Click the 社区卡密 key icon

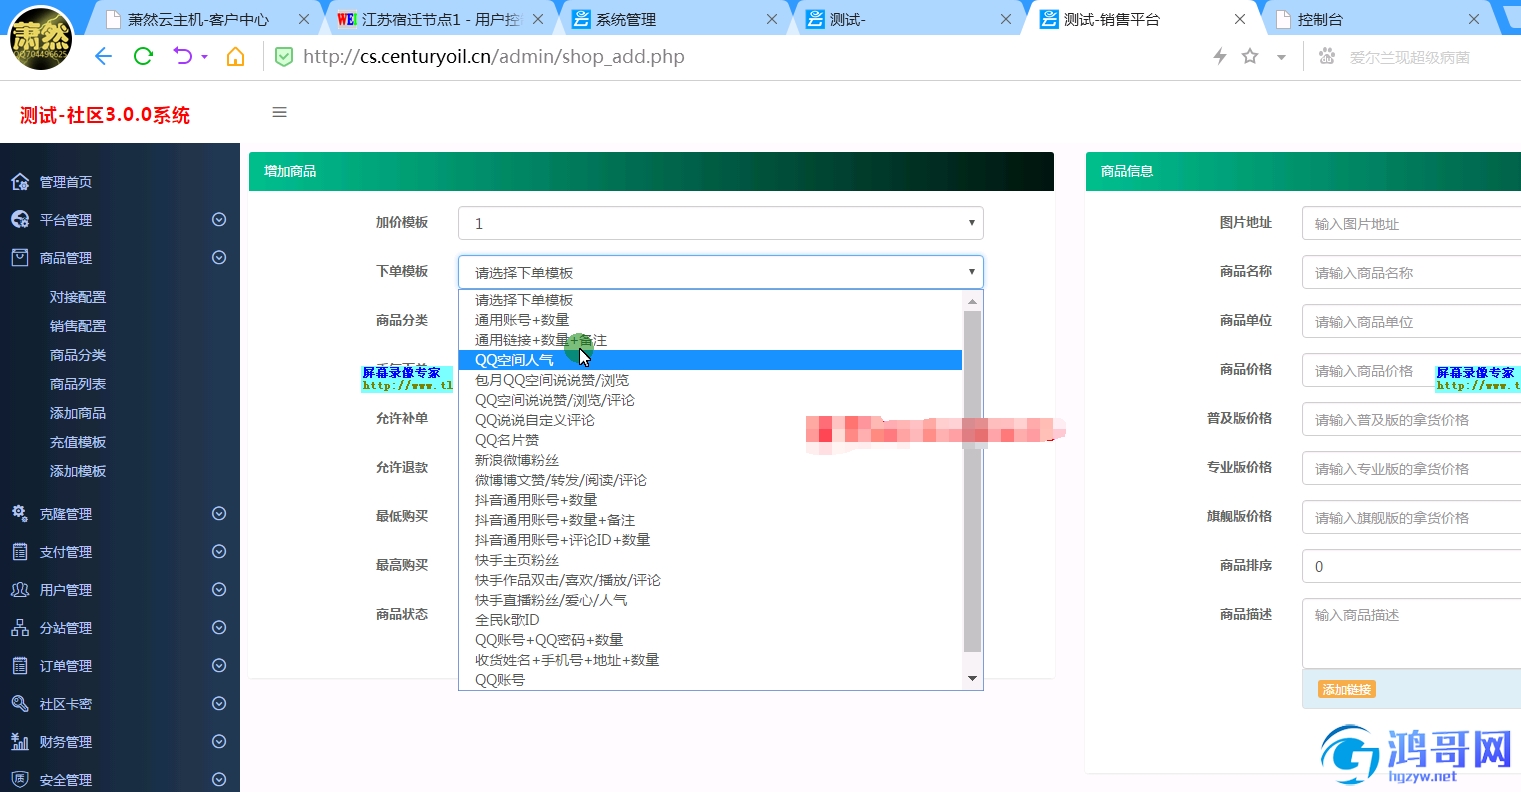pos(20,704)
